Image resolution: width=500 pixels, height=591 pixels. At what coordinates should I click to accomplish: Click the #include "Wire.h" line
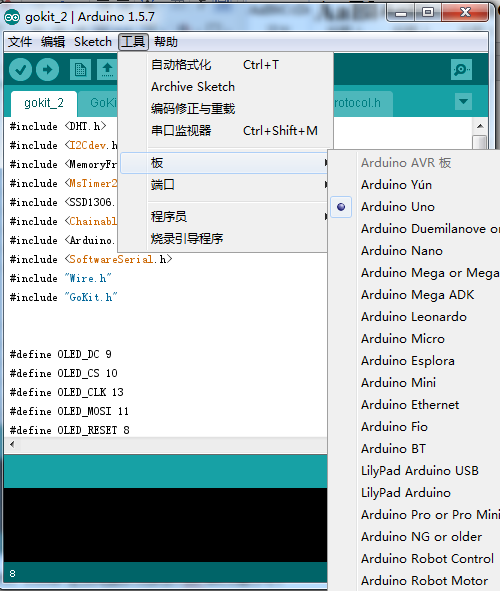coord(60,279)
